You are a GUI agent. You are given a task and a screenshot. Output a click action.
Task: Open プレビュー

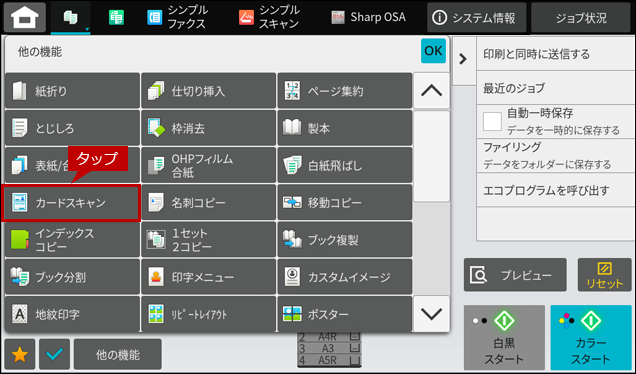coord(515,275)
